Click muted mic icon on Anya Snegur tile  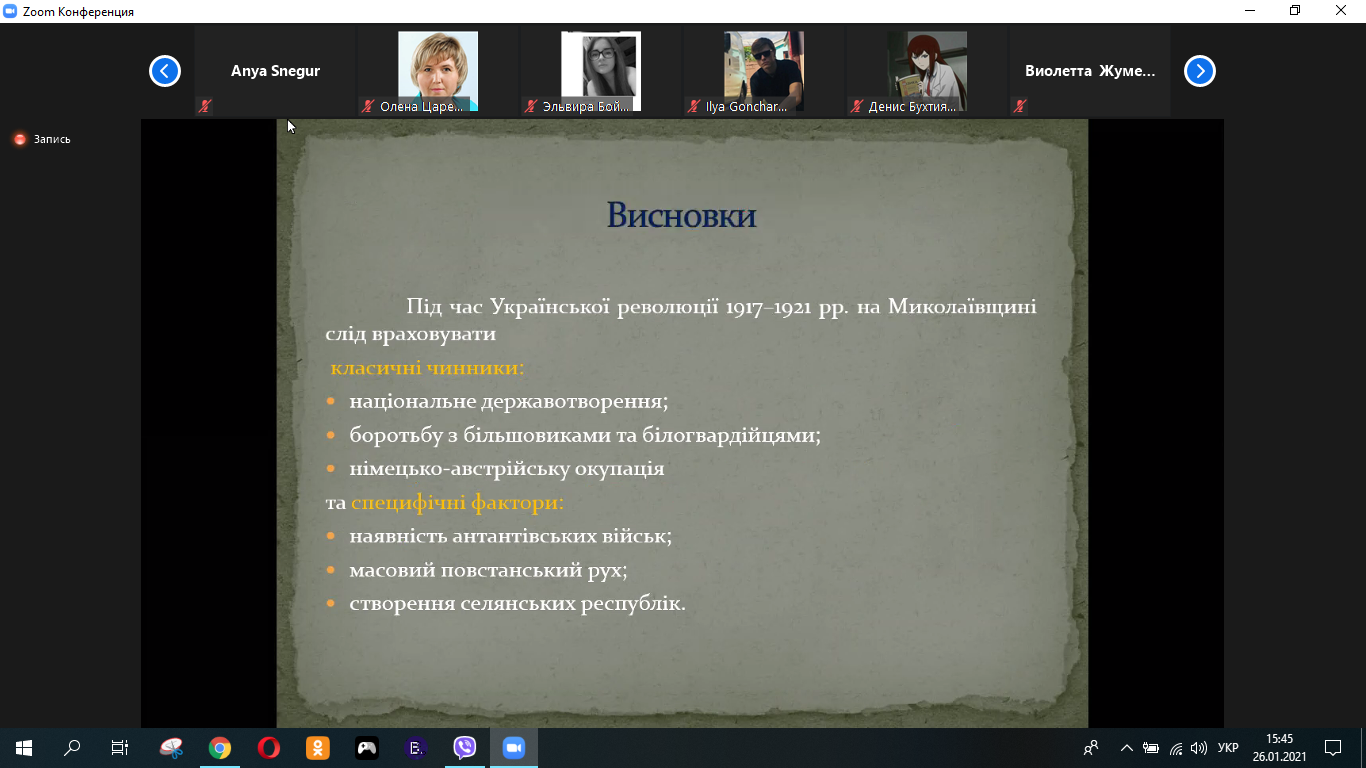point(205,105)
